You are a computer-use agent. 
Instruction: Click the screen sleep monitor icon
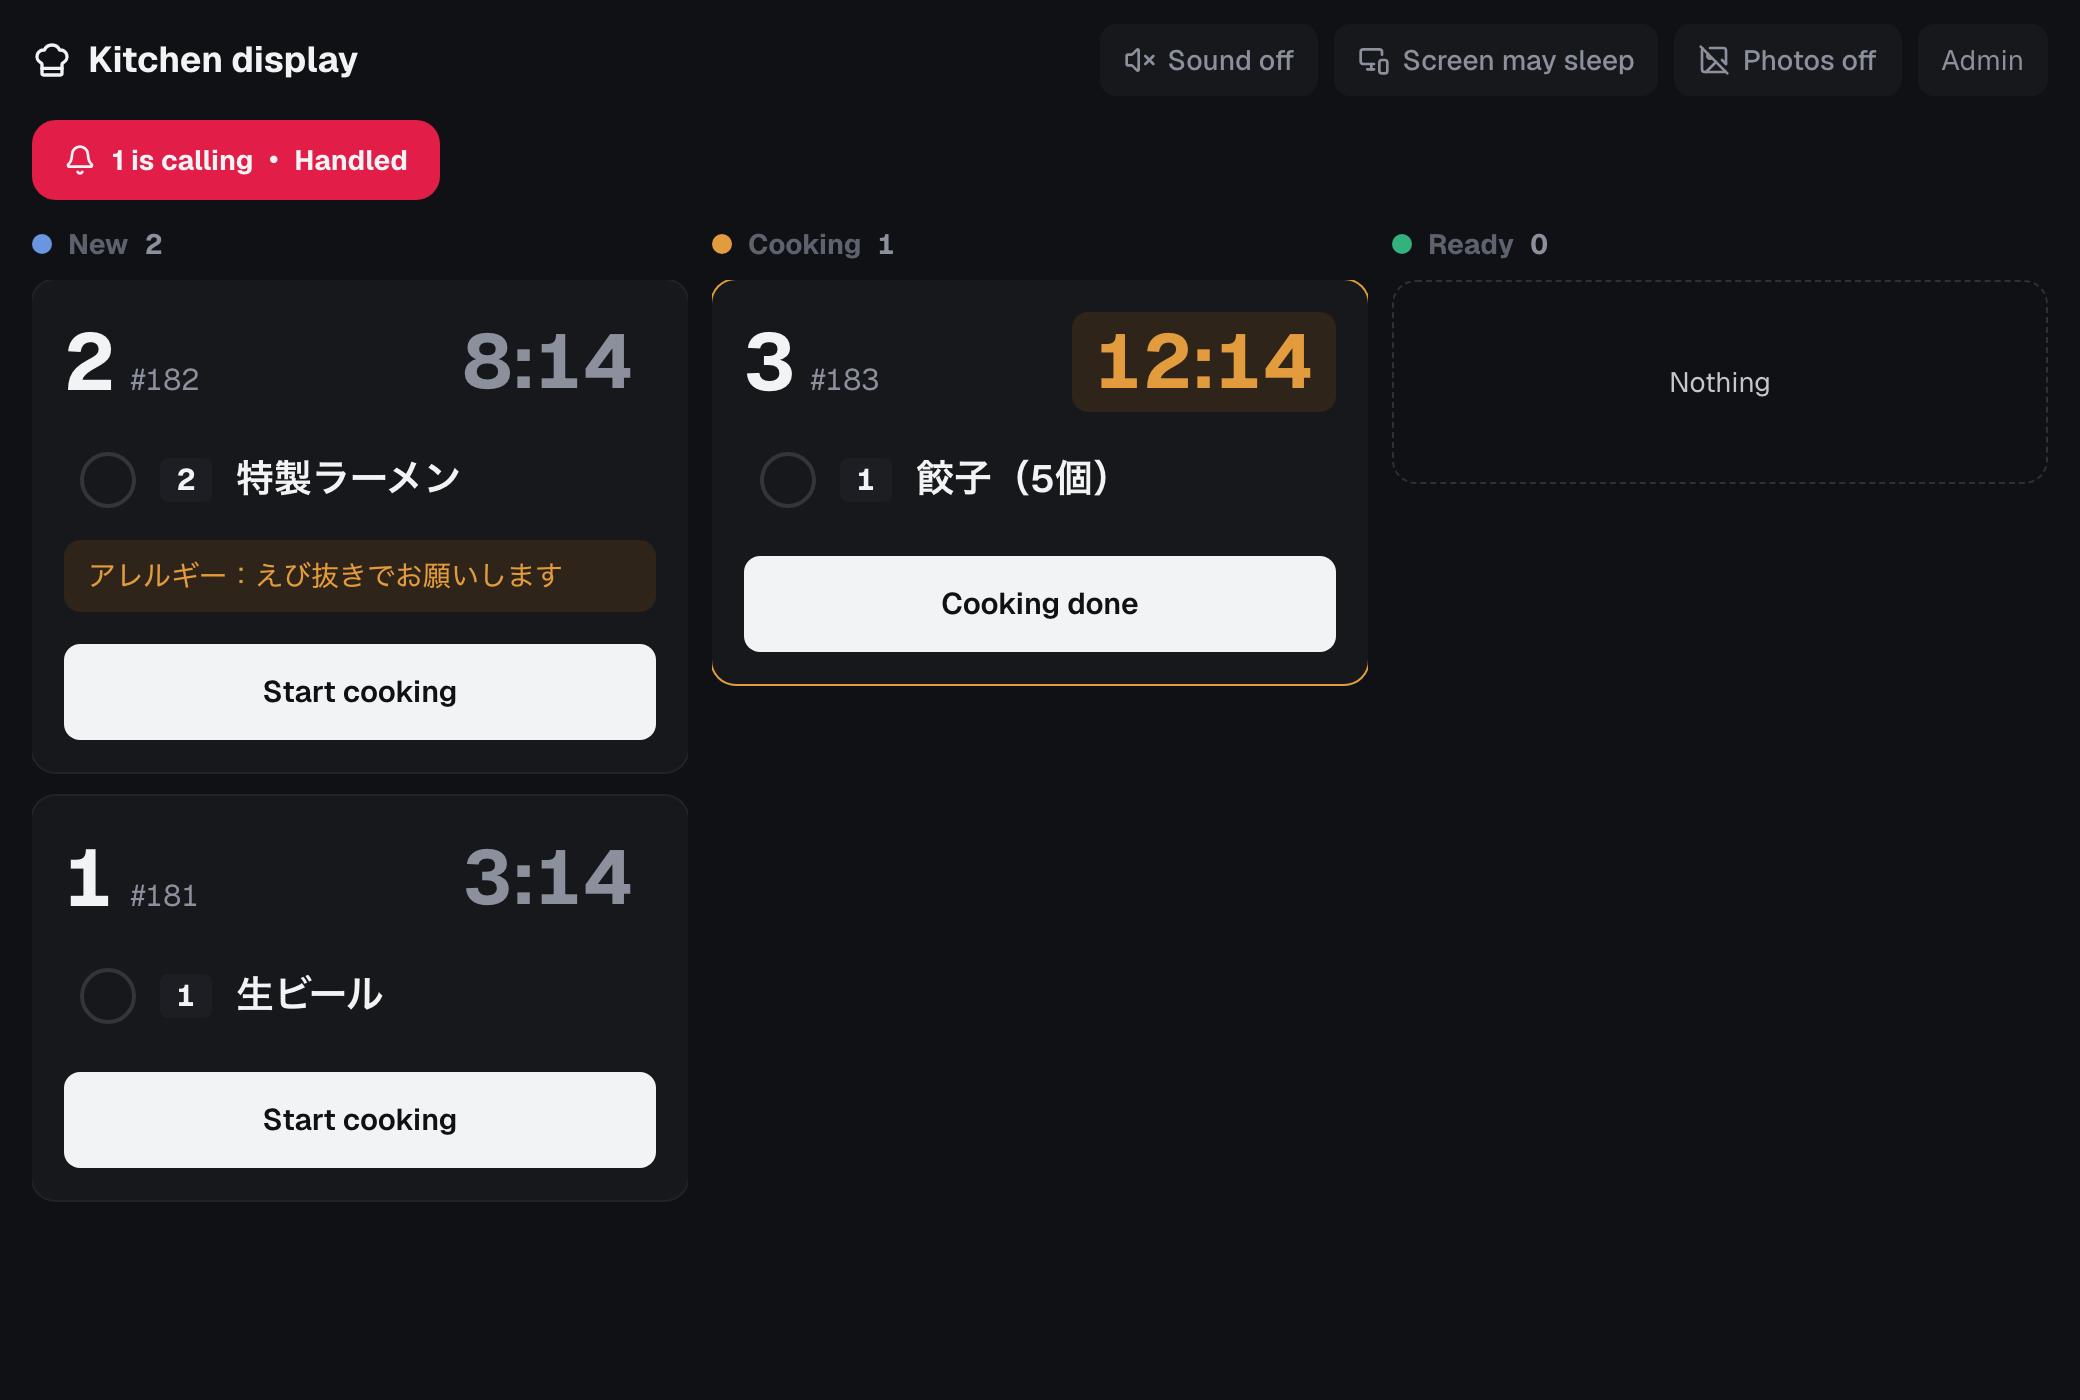[1374, 60]
